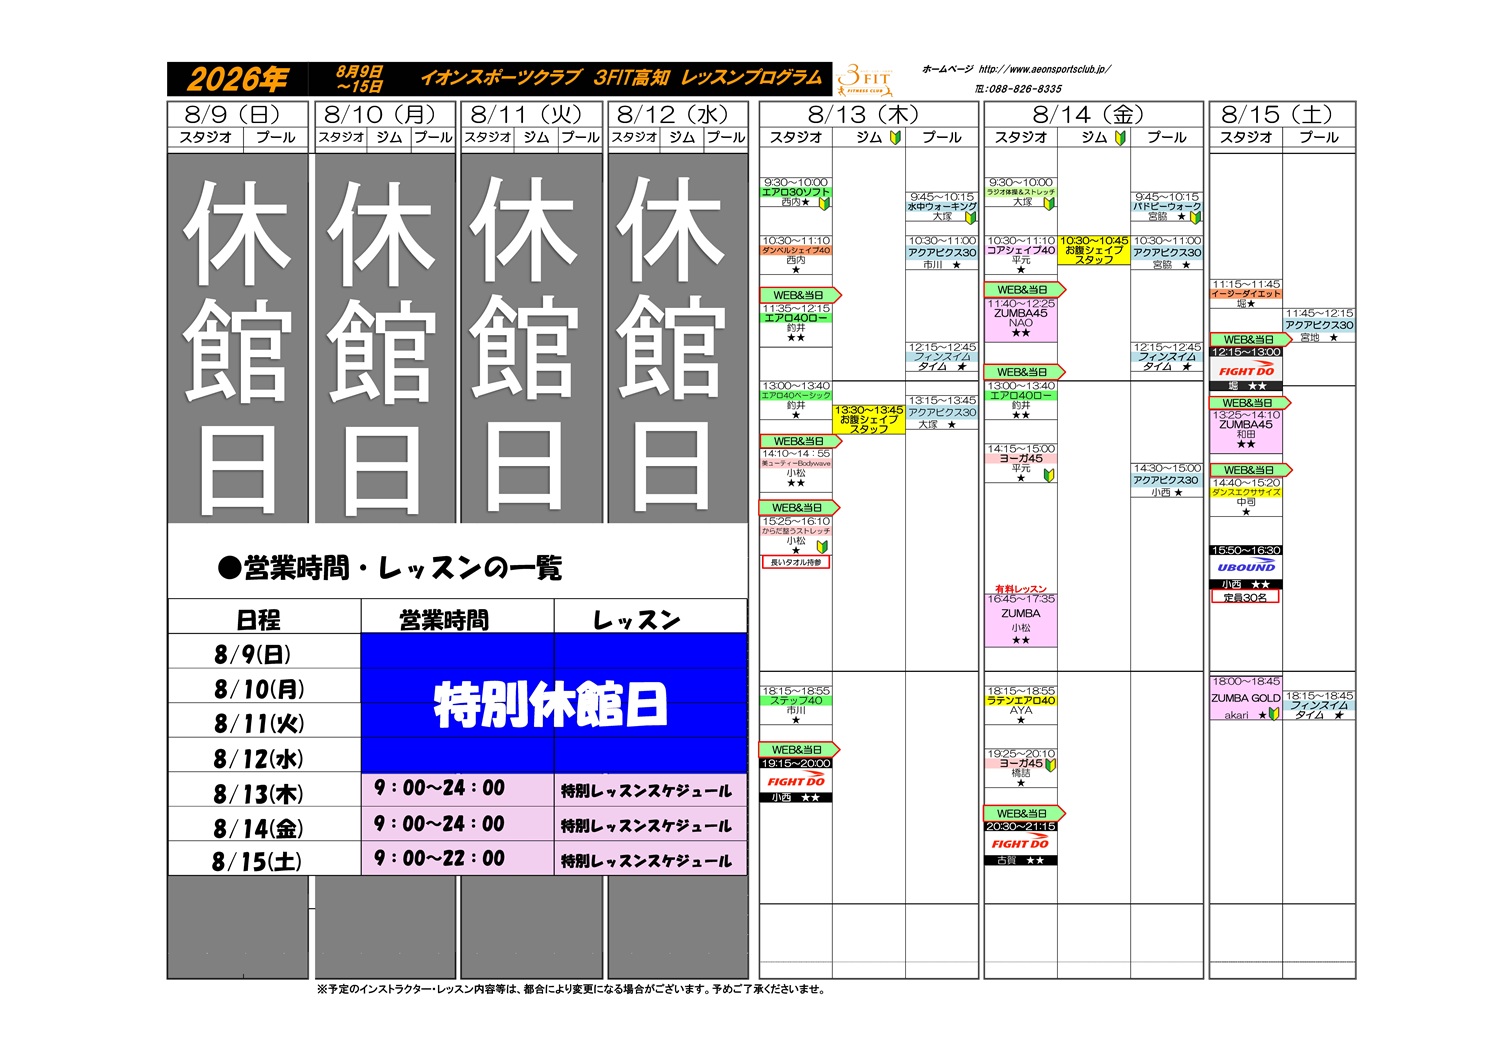Viewport: 1500px width, 1060px height.
Task: Click 9:00~22:00 hours in the 8/15(土) row
Action: 440,858
